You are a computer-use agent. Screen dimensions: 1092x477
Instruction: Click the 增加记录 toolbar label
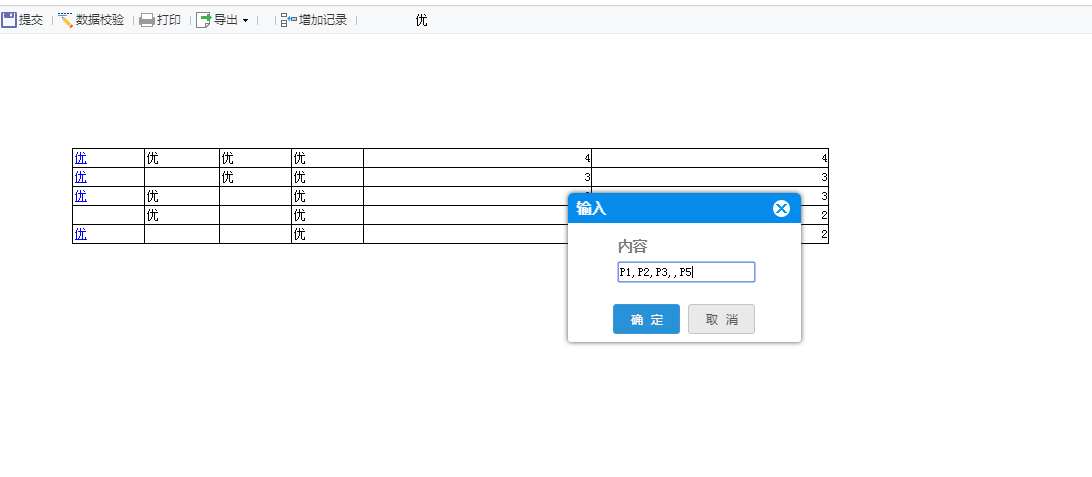pos(323,20)
